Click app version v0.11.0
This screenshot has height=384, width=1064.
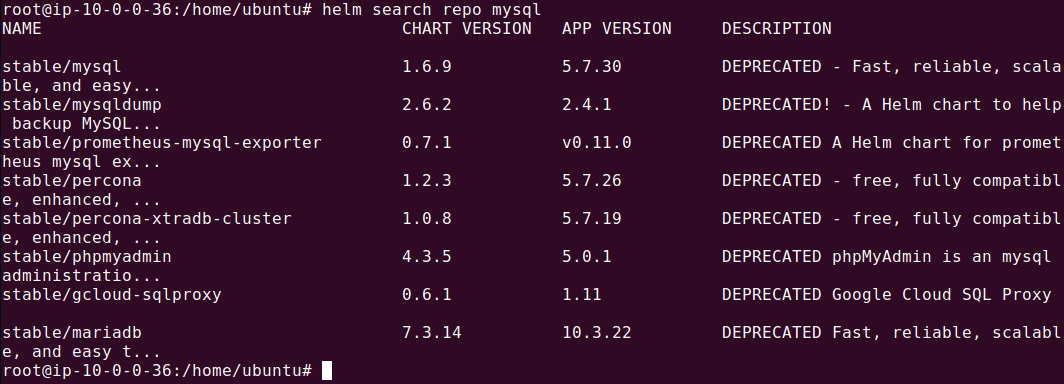[x=596, y=142]
